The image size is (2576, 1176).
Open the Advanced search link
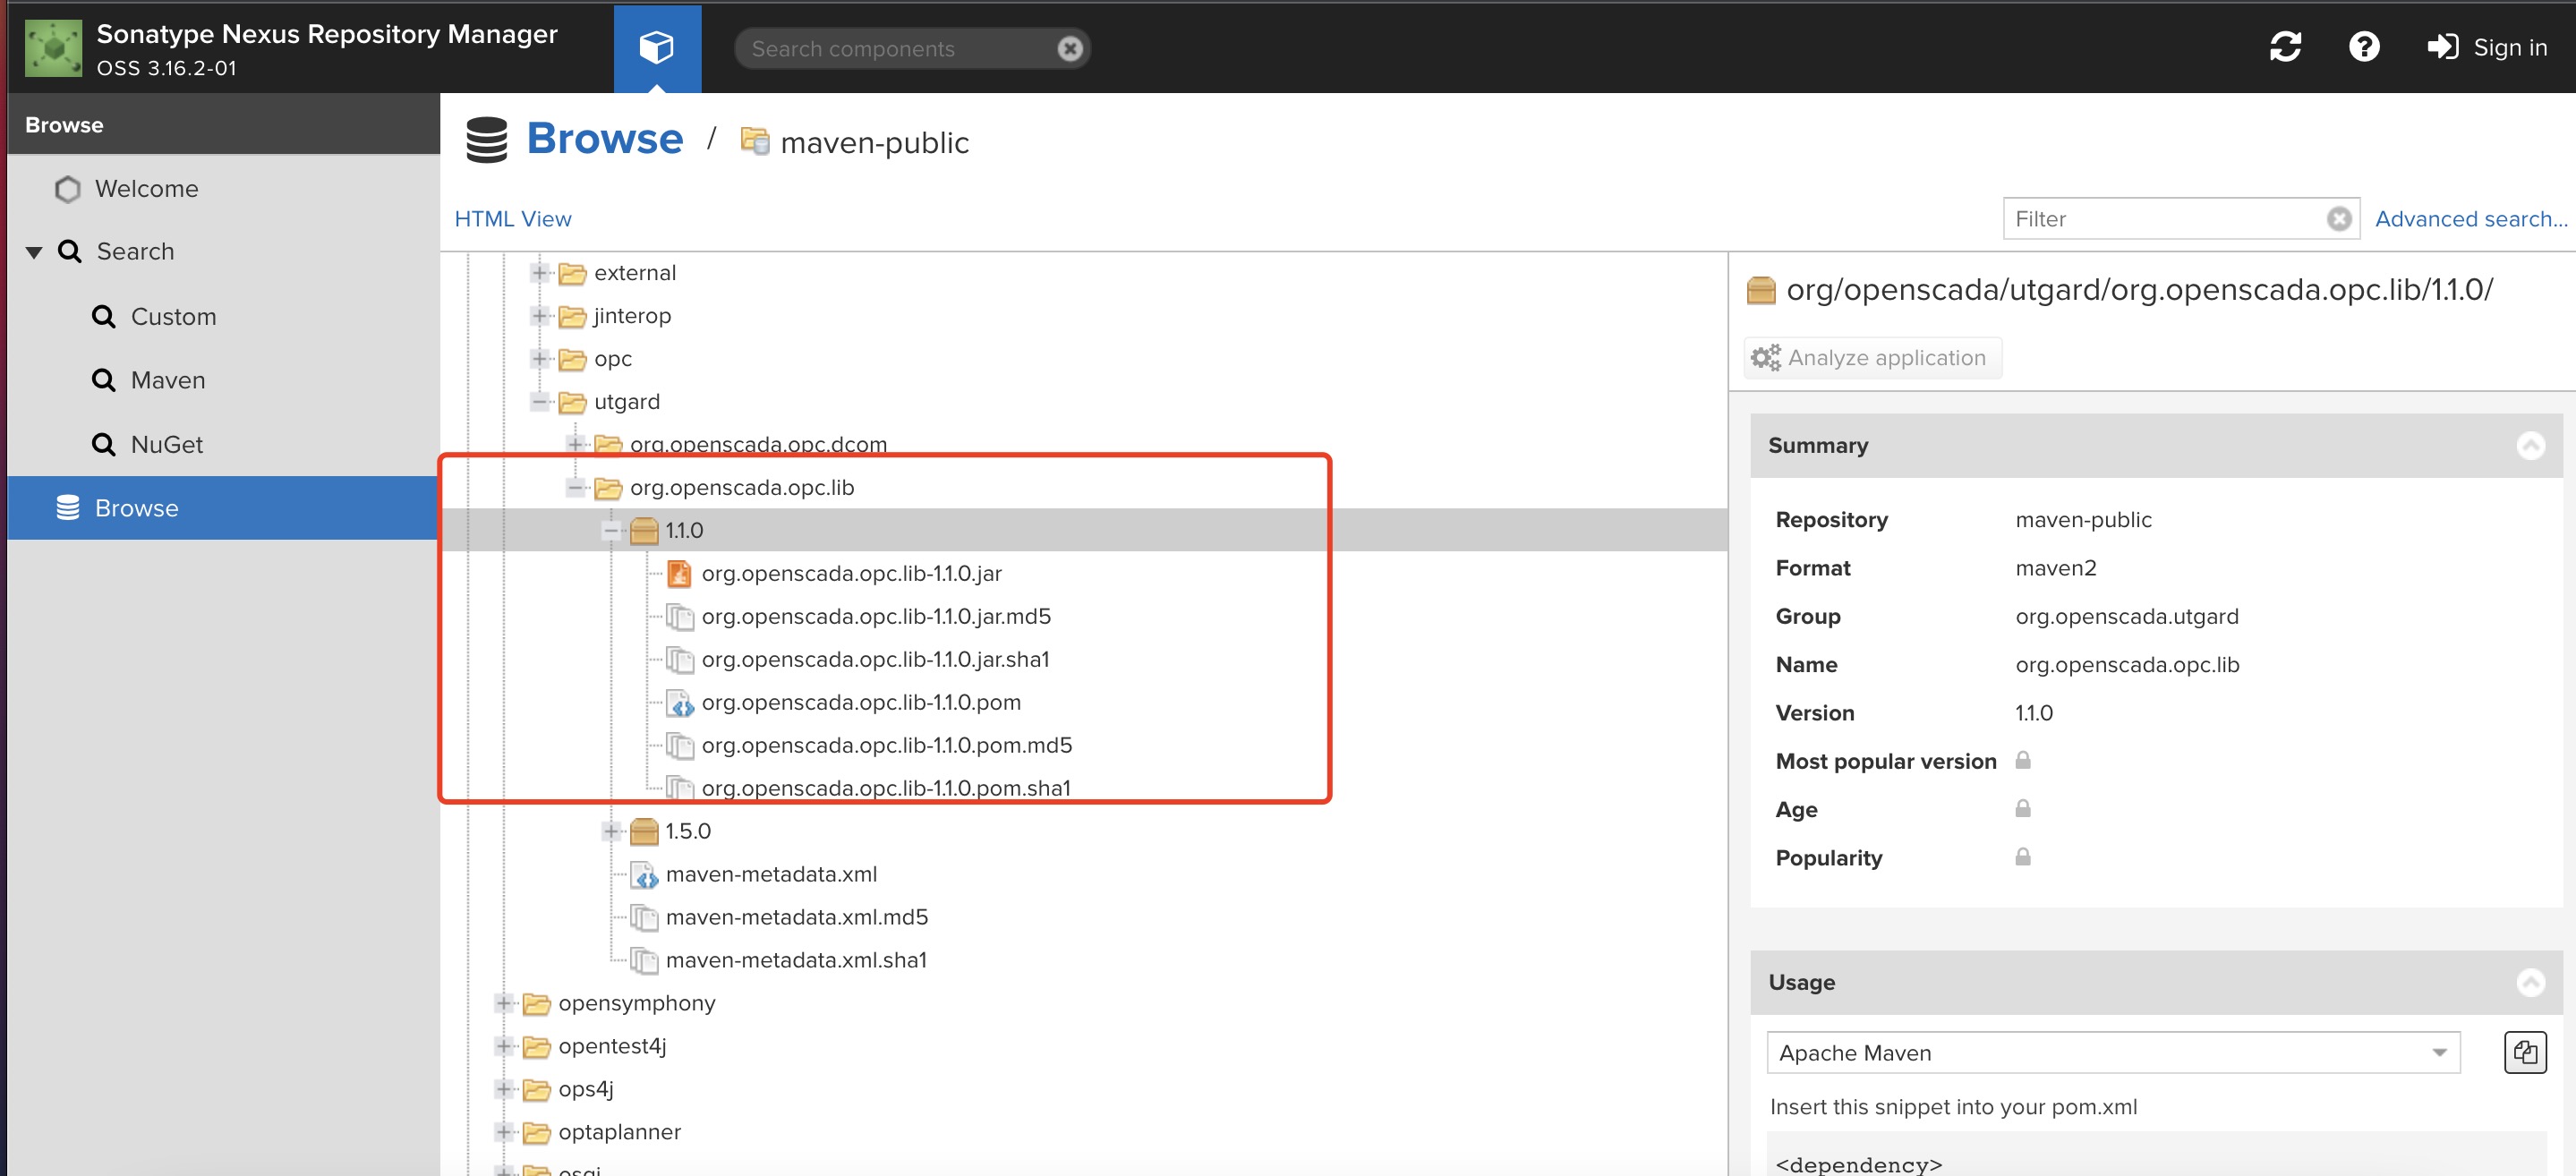[x=2468, y=218]
